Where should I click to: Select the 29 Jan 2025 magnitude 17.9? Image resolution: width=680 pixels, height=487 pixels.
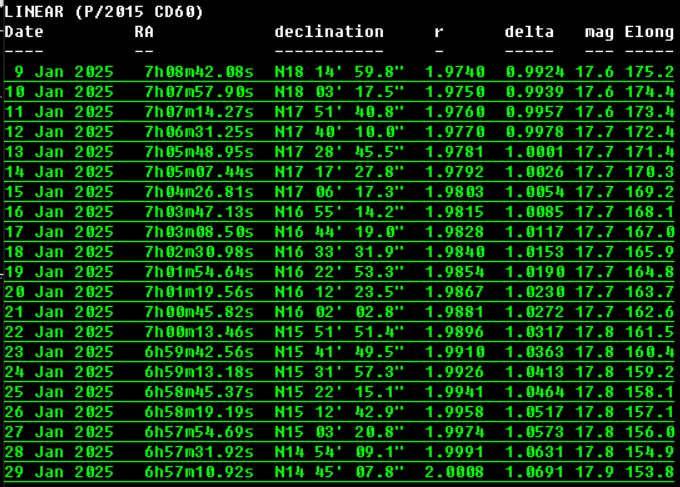coord(599,471)
